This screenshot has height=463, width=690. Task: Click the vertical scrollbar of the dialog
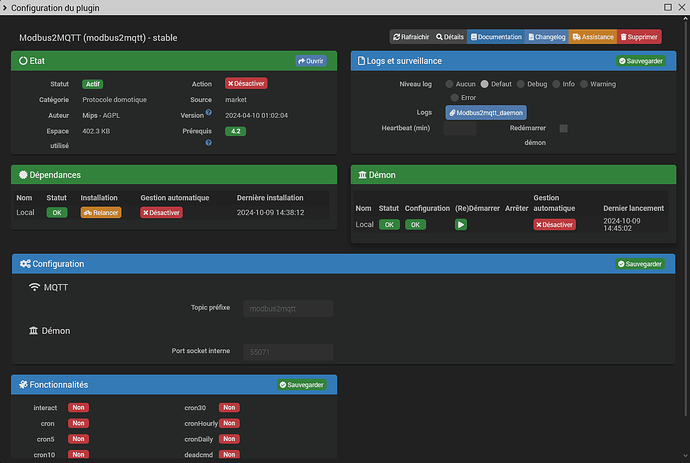point(685,218)
